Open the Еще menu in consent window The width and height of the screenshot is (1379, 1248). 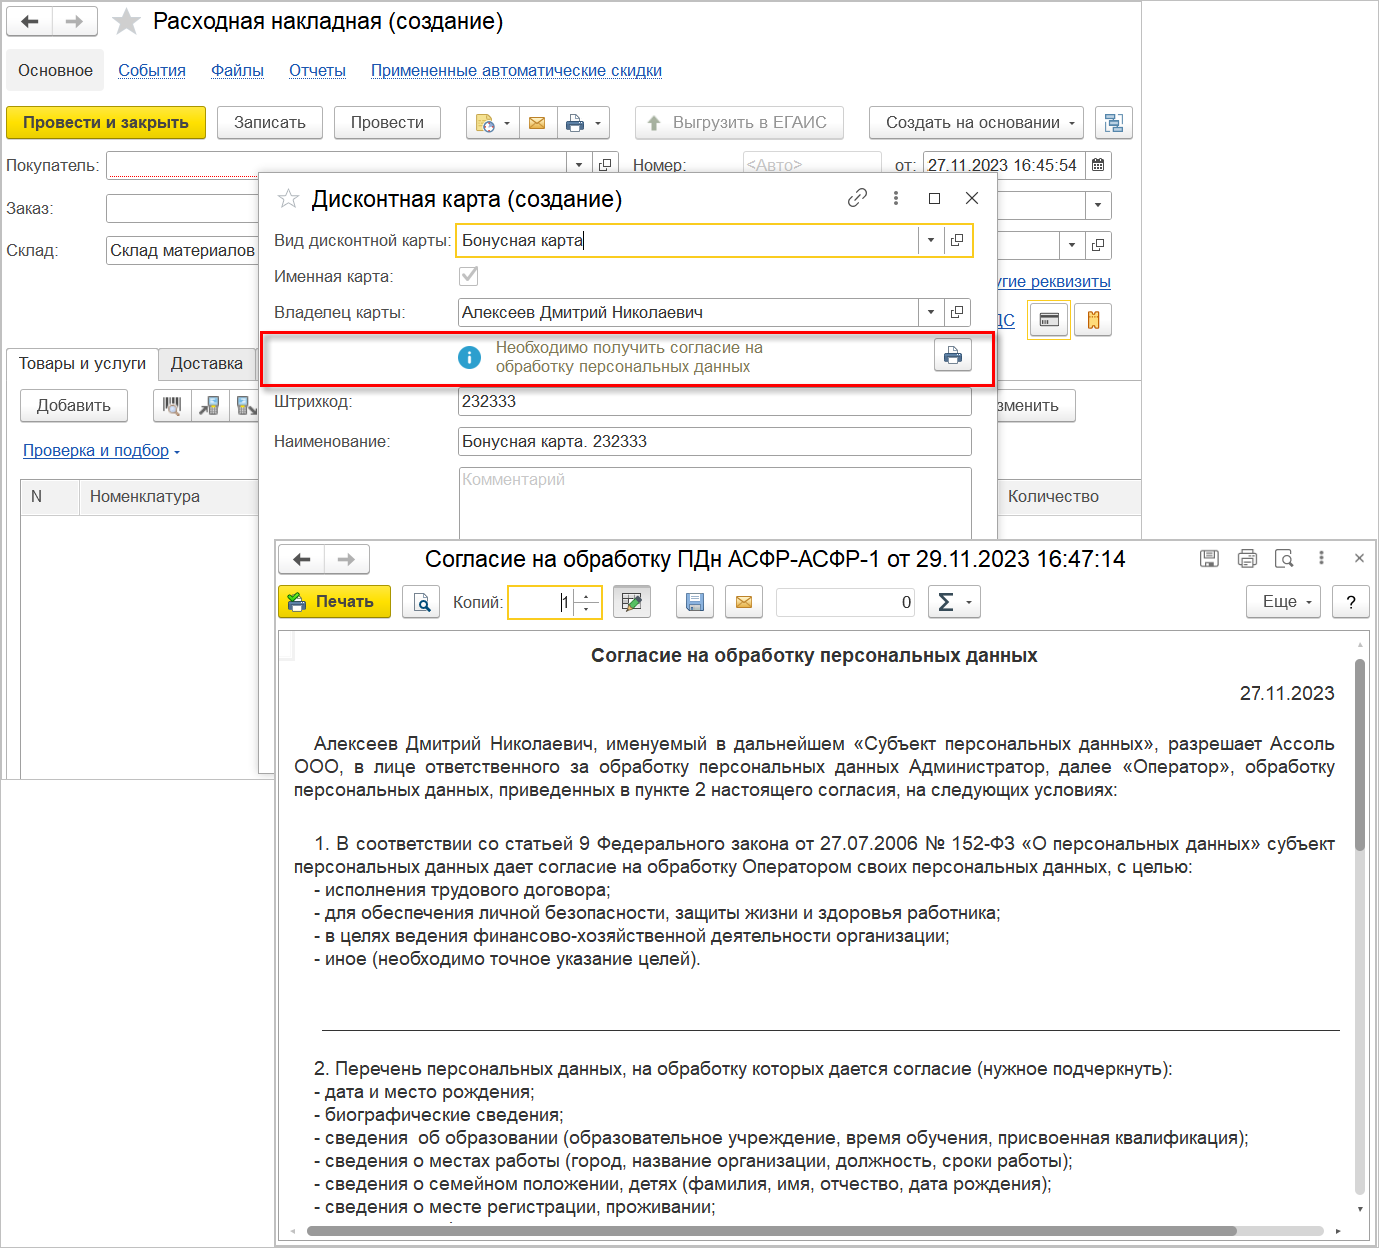[x=1284, y=602]
